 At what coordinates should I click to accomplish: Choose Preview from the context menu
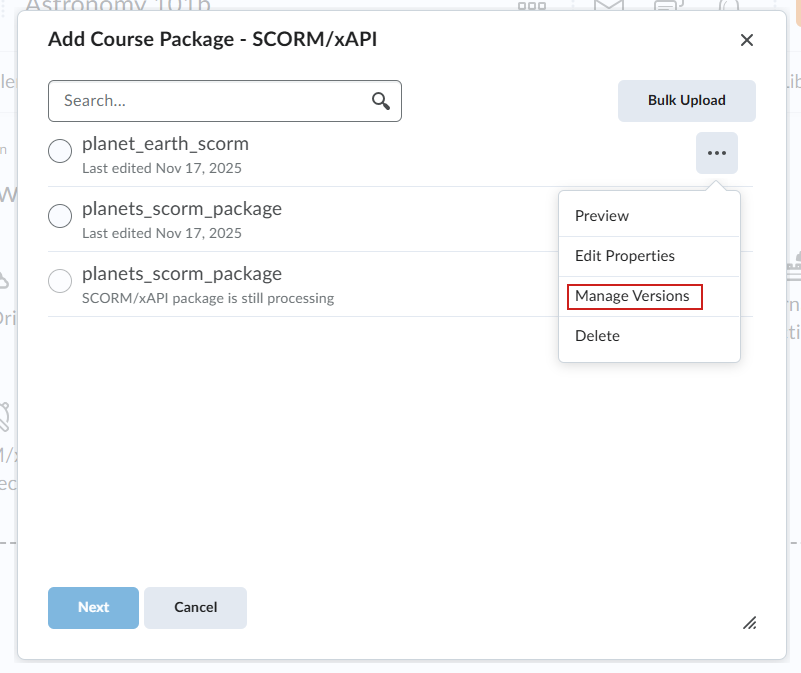pos(602,216)
